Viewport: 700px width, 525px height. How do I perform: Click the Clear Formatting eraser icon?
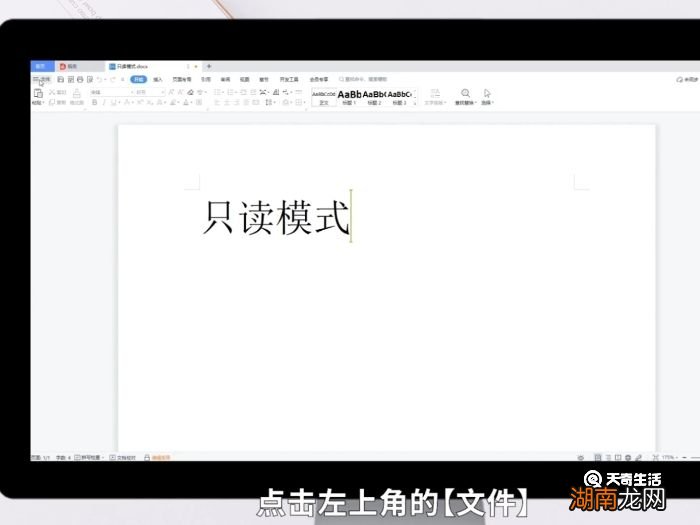[x=191, y=92]
